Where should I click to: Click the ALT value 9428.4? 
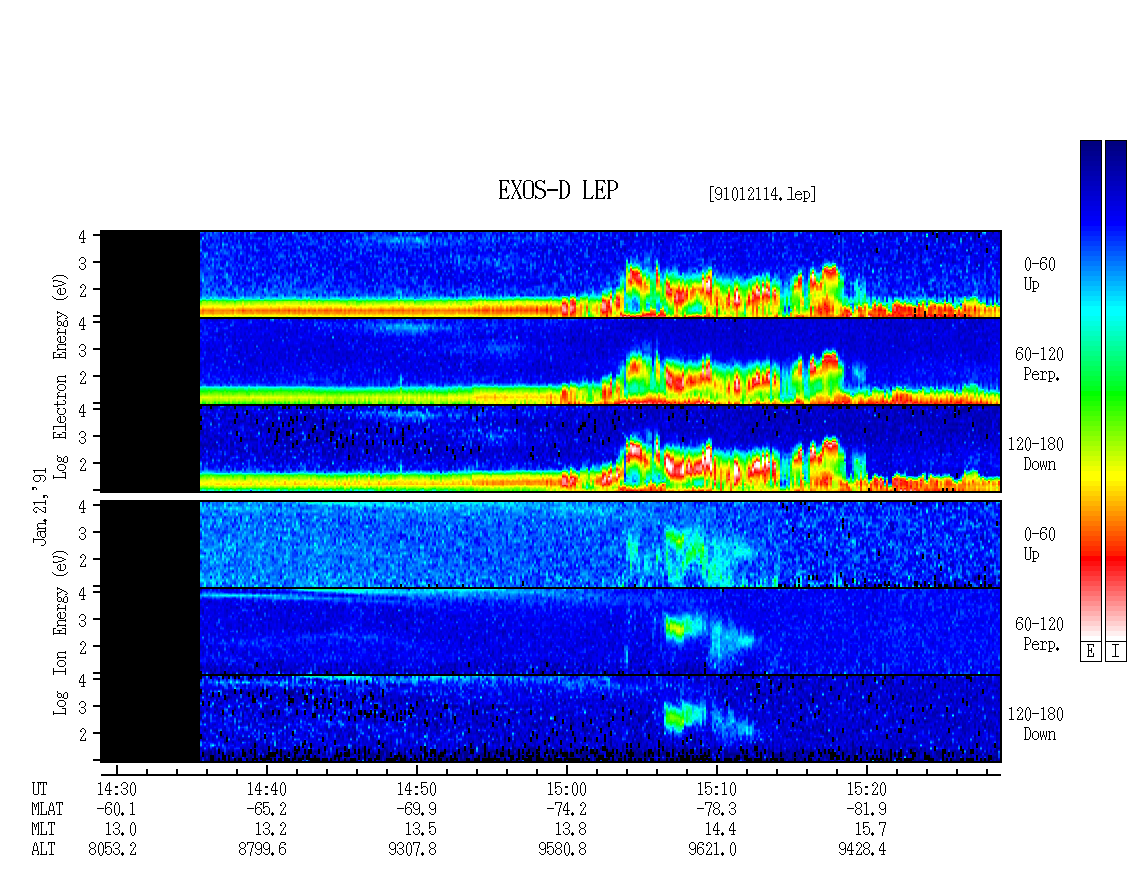tap(862, 850)
